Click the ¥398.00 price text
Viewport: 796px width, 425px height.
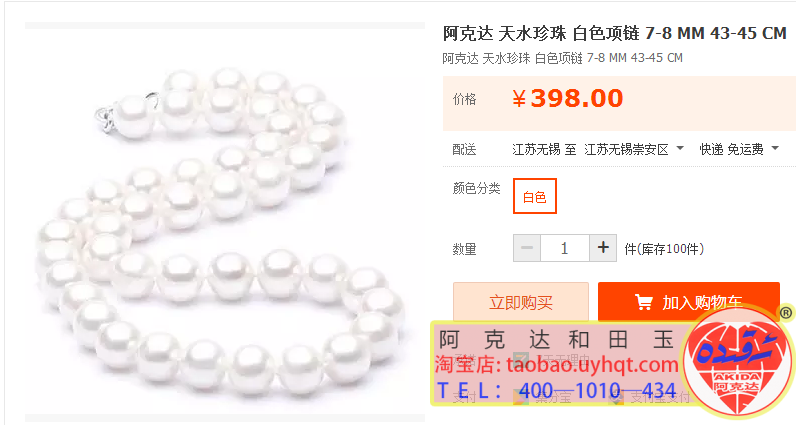click(568, 98)
